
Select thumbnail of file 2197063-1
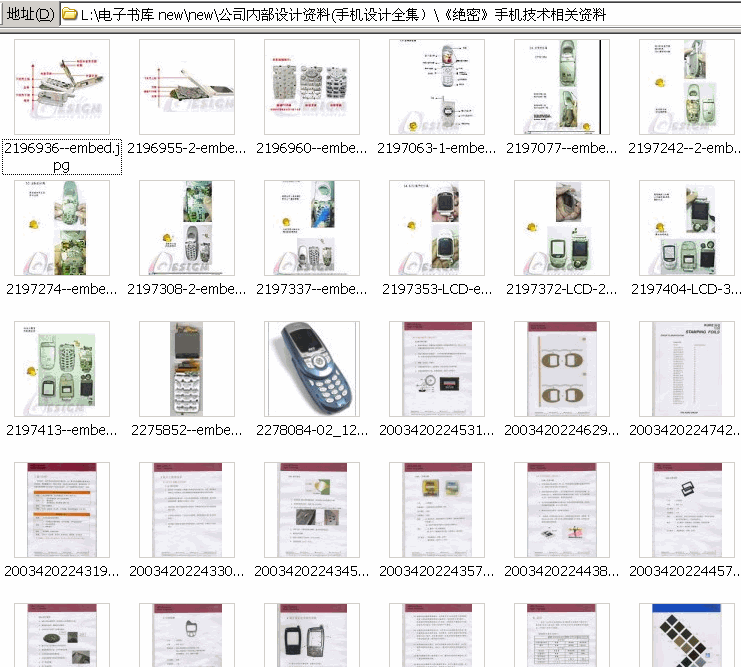pos(437,87)
